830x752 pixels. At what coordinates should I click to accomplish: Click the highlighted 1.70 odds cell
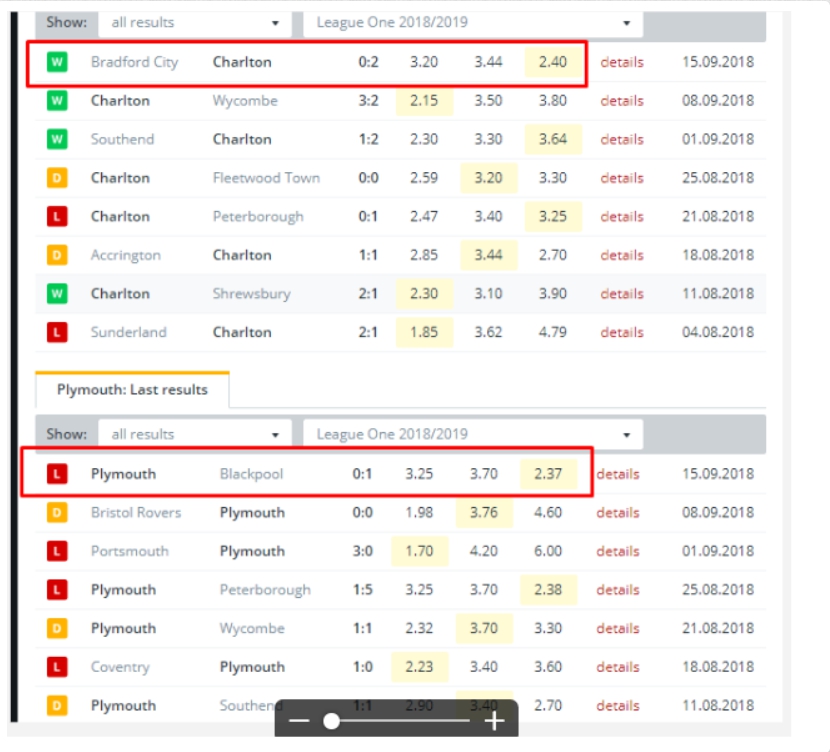419,551
